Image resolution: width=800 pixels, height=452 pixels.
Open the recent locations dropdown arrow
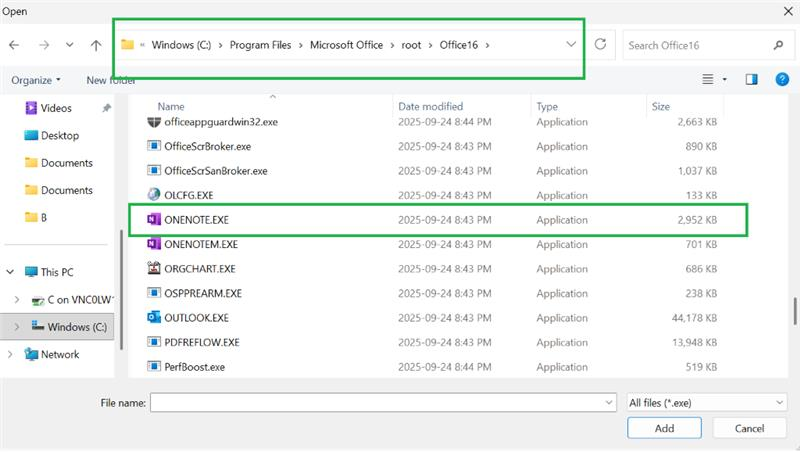point(69,45)
